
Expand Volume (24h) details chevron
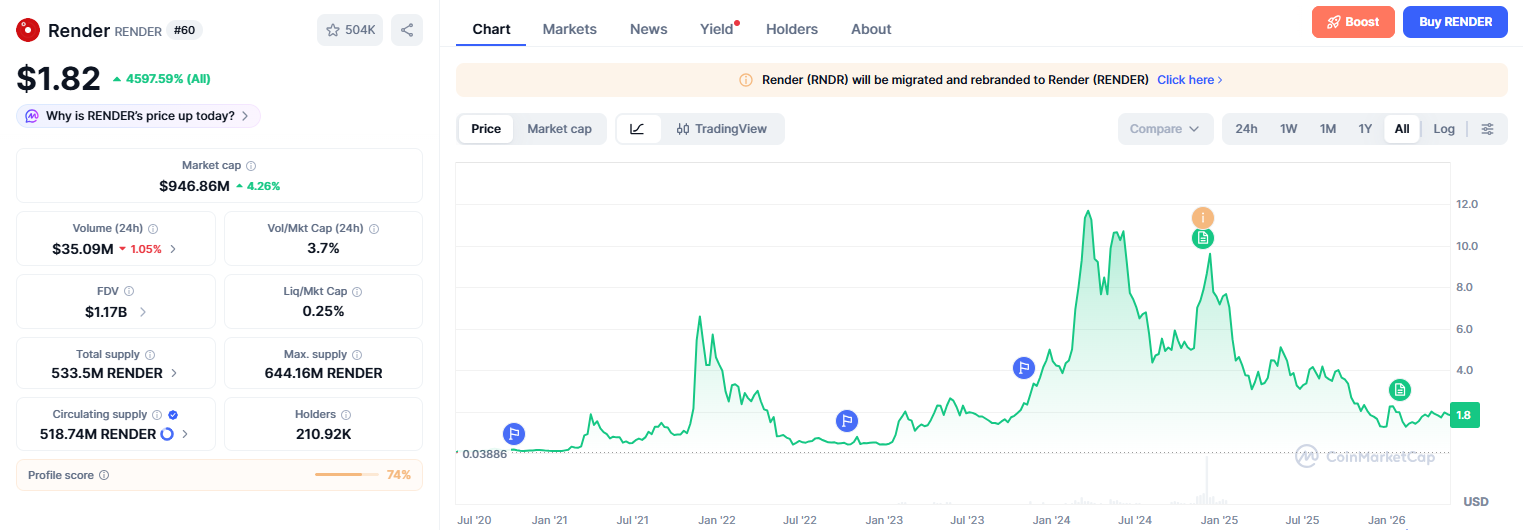tap(173, 249)
